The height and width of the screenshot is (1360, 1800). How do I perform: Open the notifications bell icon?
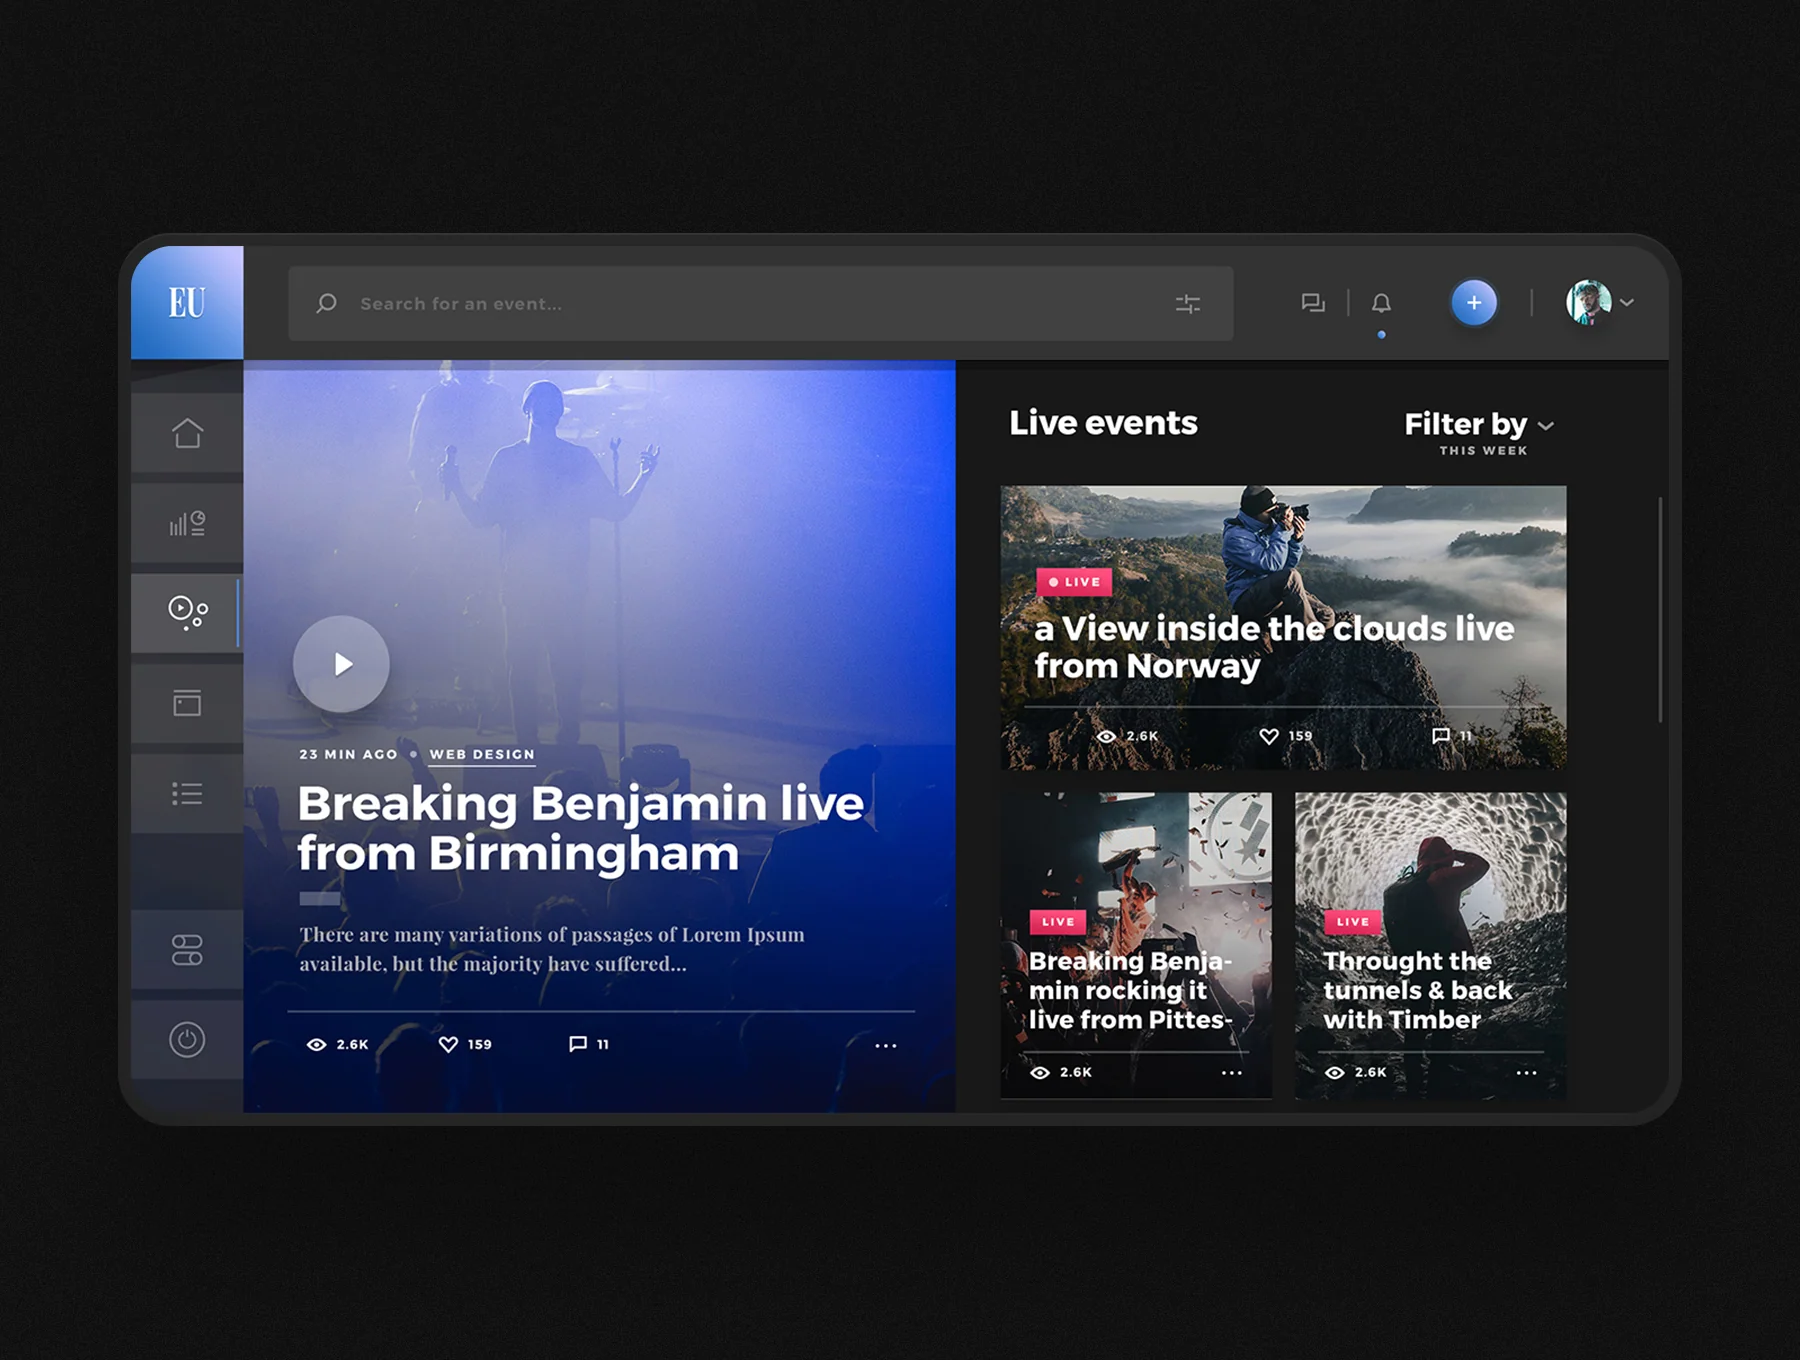1381,303
